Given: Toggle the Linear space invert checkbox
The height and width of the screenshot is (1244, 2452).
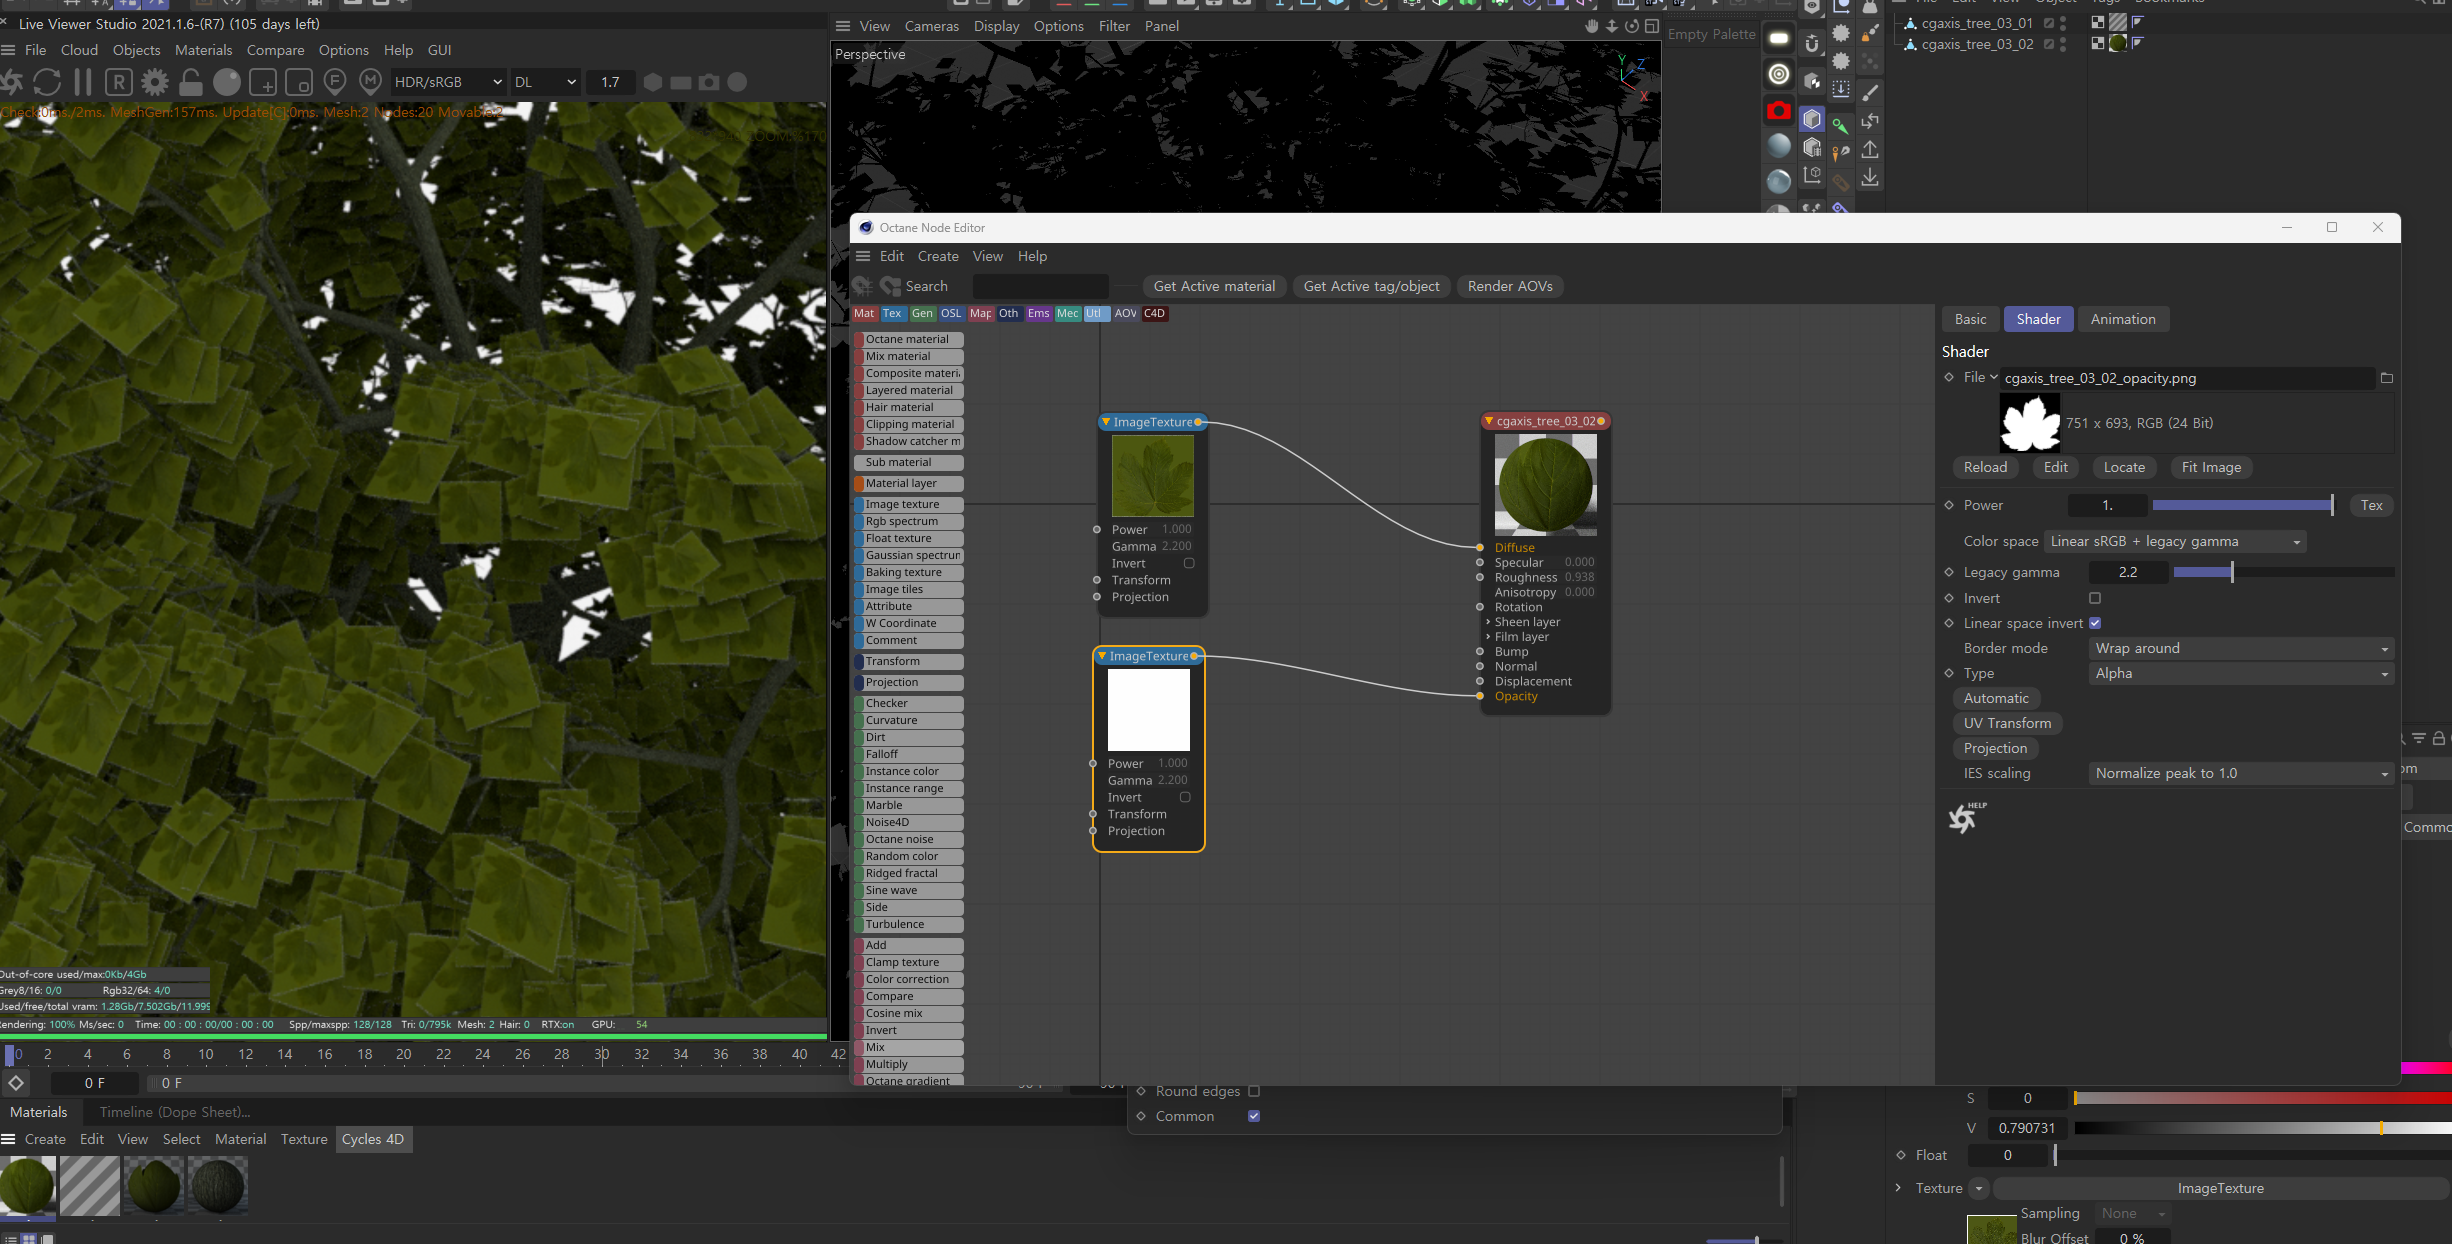Looking at the screenshot, I should (x=2095, y=622).
